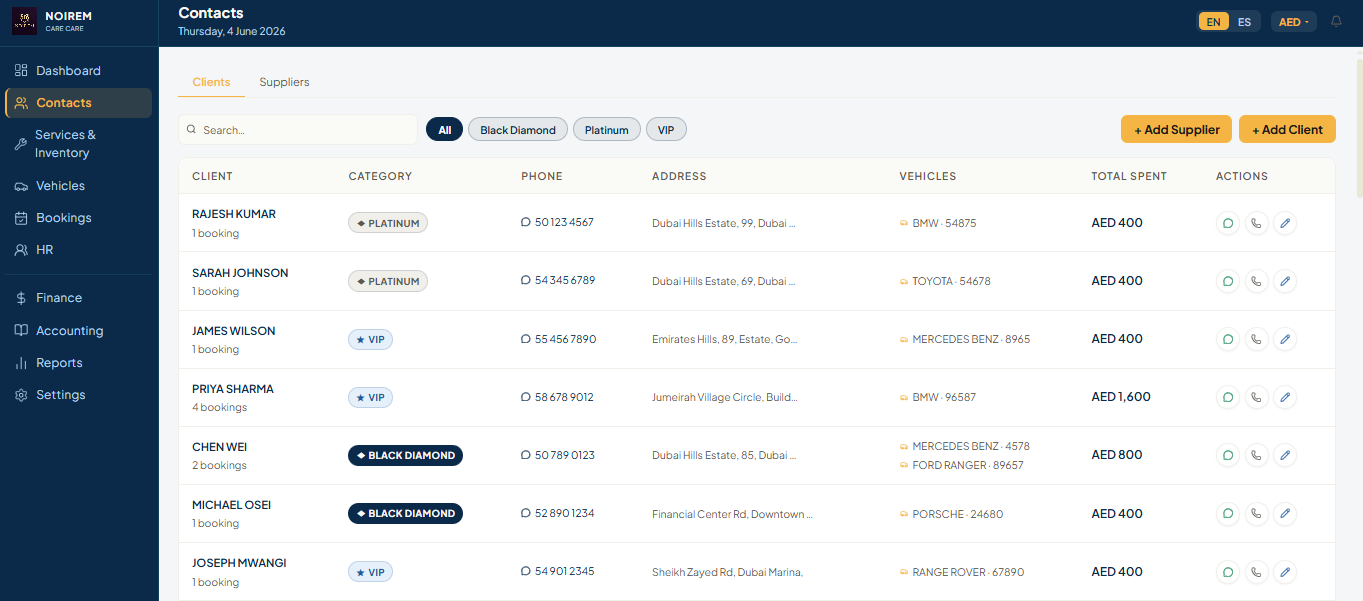Viewport: 1363px width, 601px height.
Task: Open the AED currency dropdown
Action: 1294,22
